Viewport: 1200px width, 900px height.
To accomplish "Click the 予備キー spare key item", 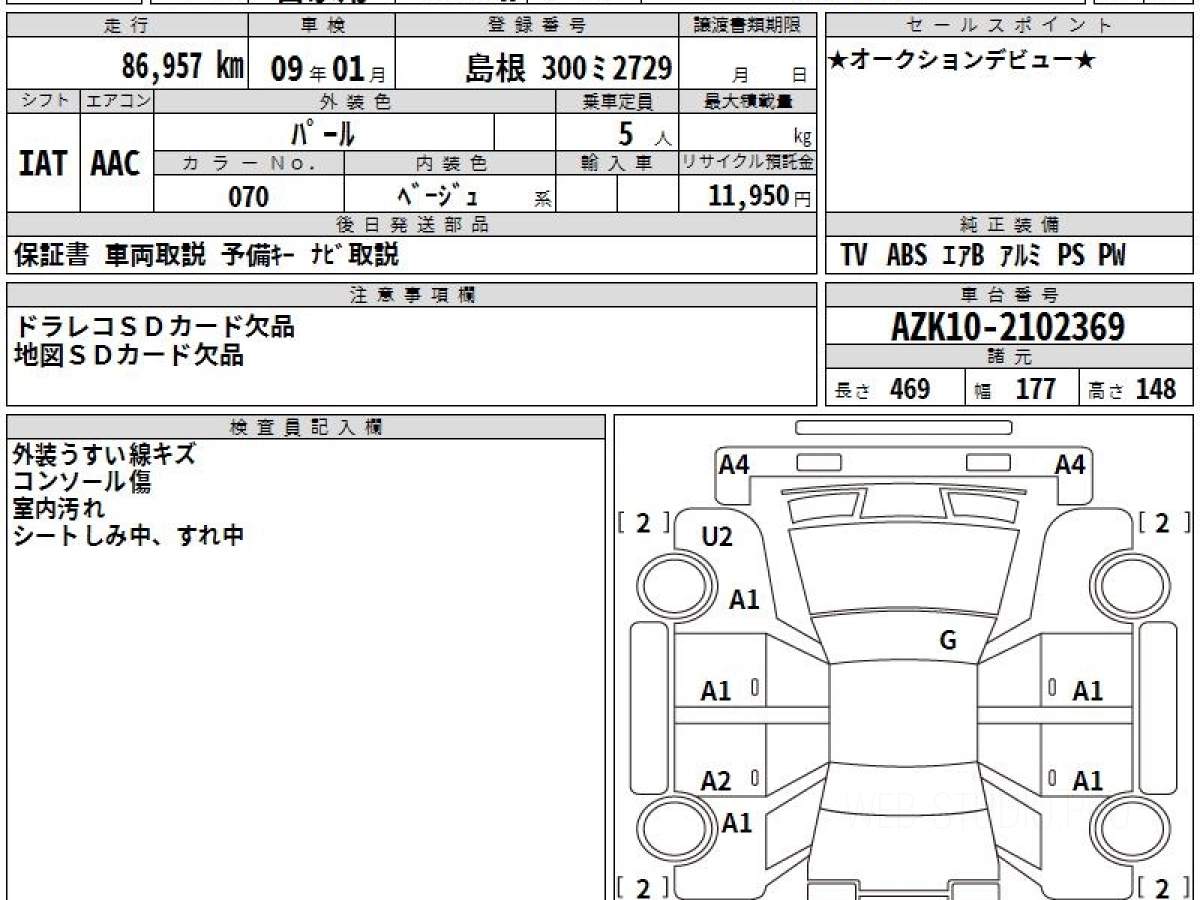I will coord(257,255).
